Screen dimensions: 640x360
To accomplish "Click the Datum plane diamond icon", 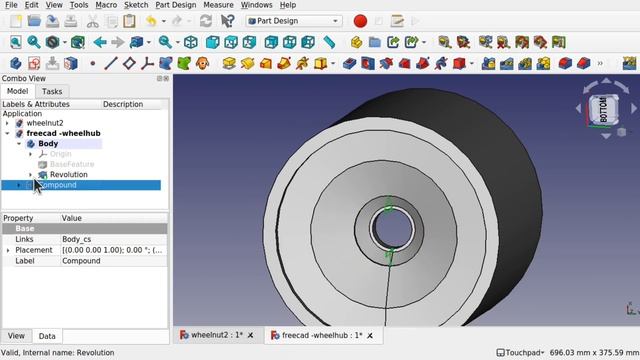I will pos(129,63).
